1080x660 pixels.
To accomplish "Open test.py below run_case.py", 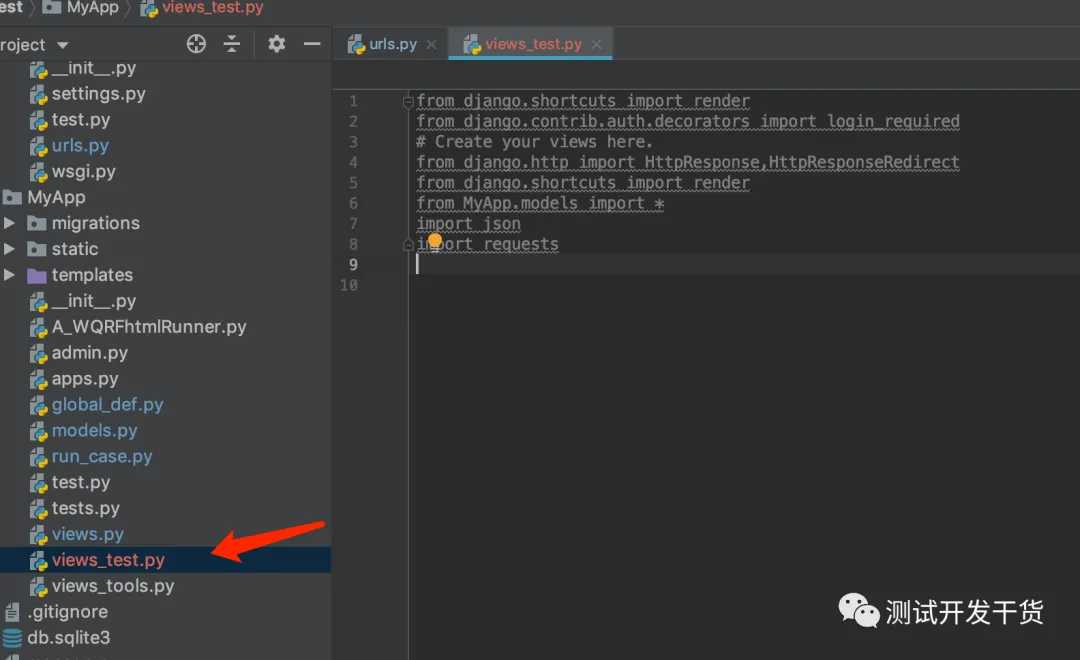I will [x=81, y=482].
